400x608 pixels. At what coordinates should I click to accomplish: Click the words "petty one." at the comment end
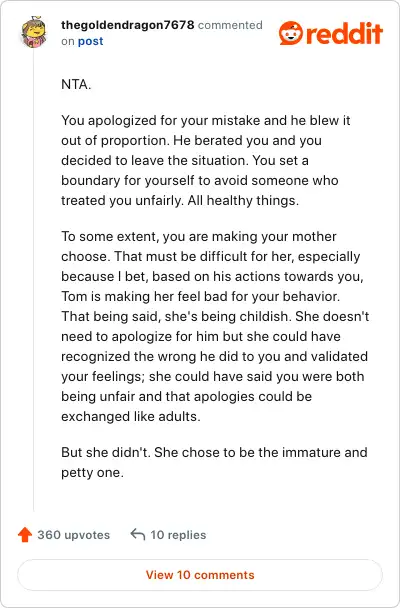click(x=92, y=472)
